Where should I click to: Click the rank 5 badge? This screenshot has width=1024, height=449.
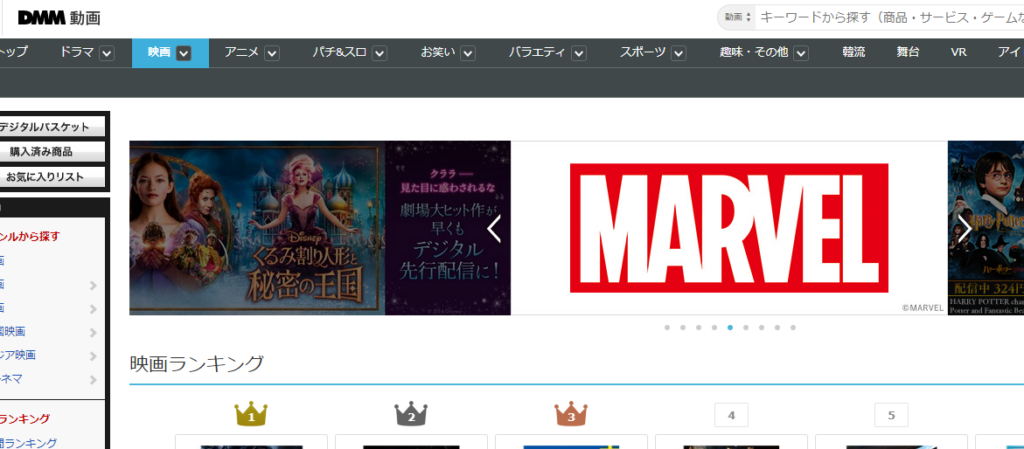click(891, 415)
